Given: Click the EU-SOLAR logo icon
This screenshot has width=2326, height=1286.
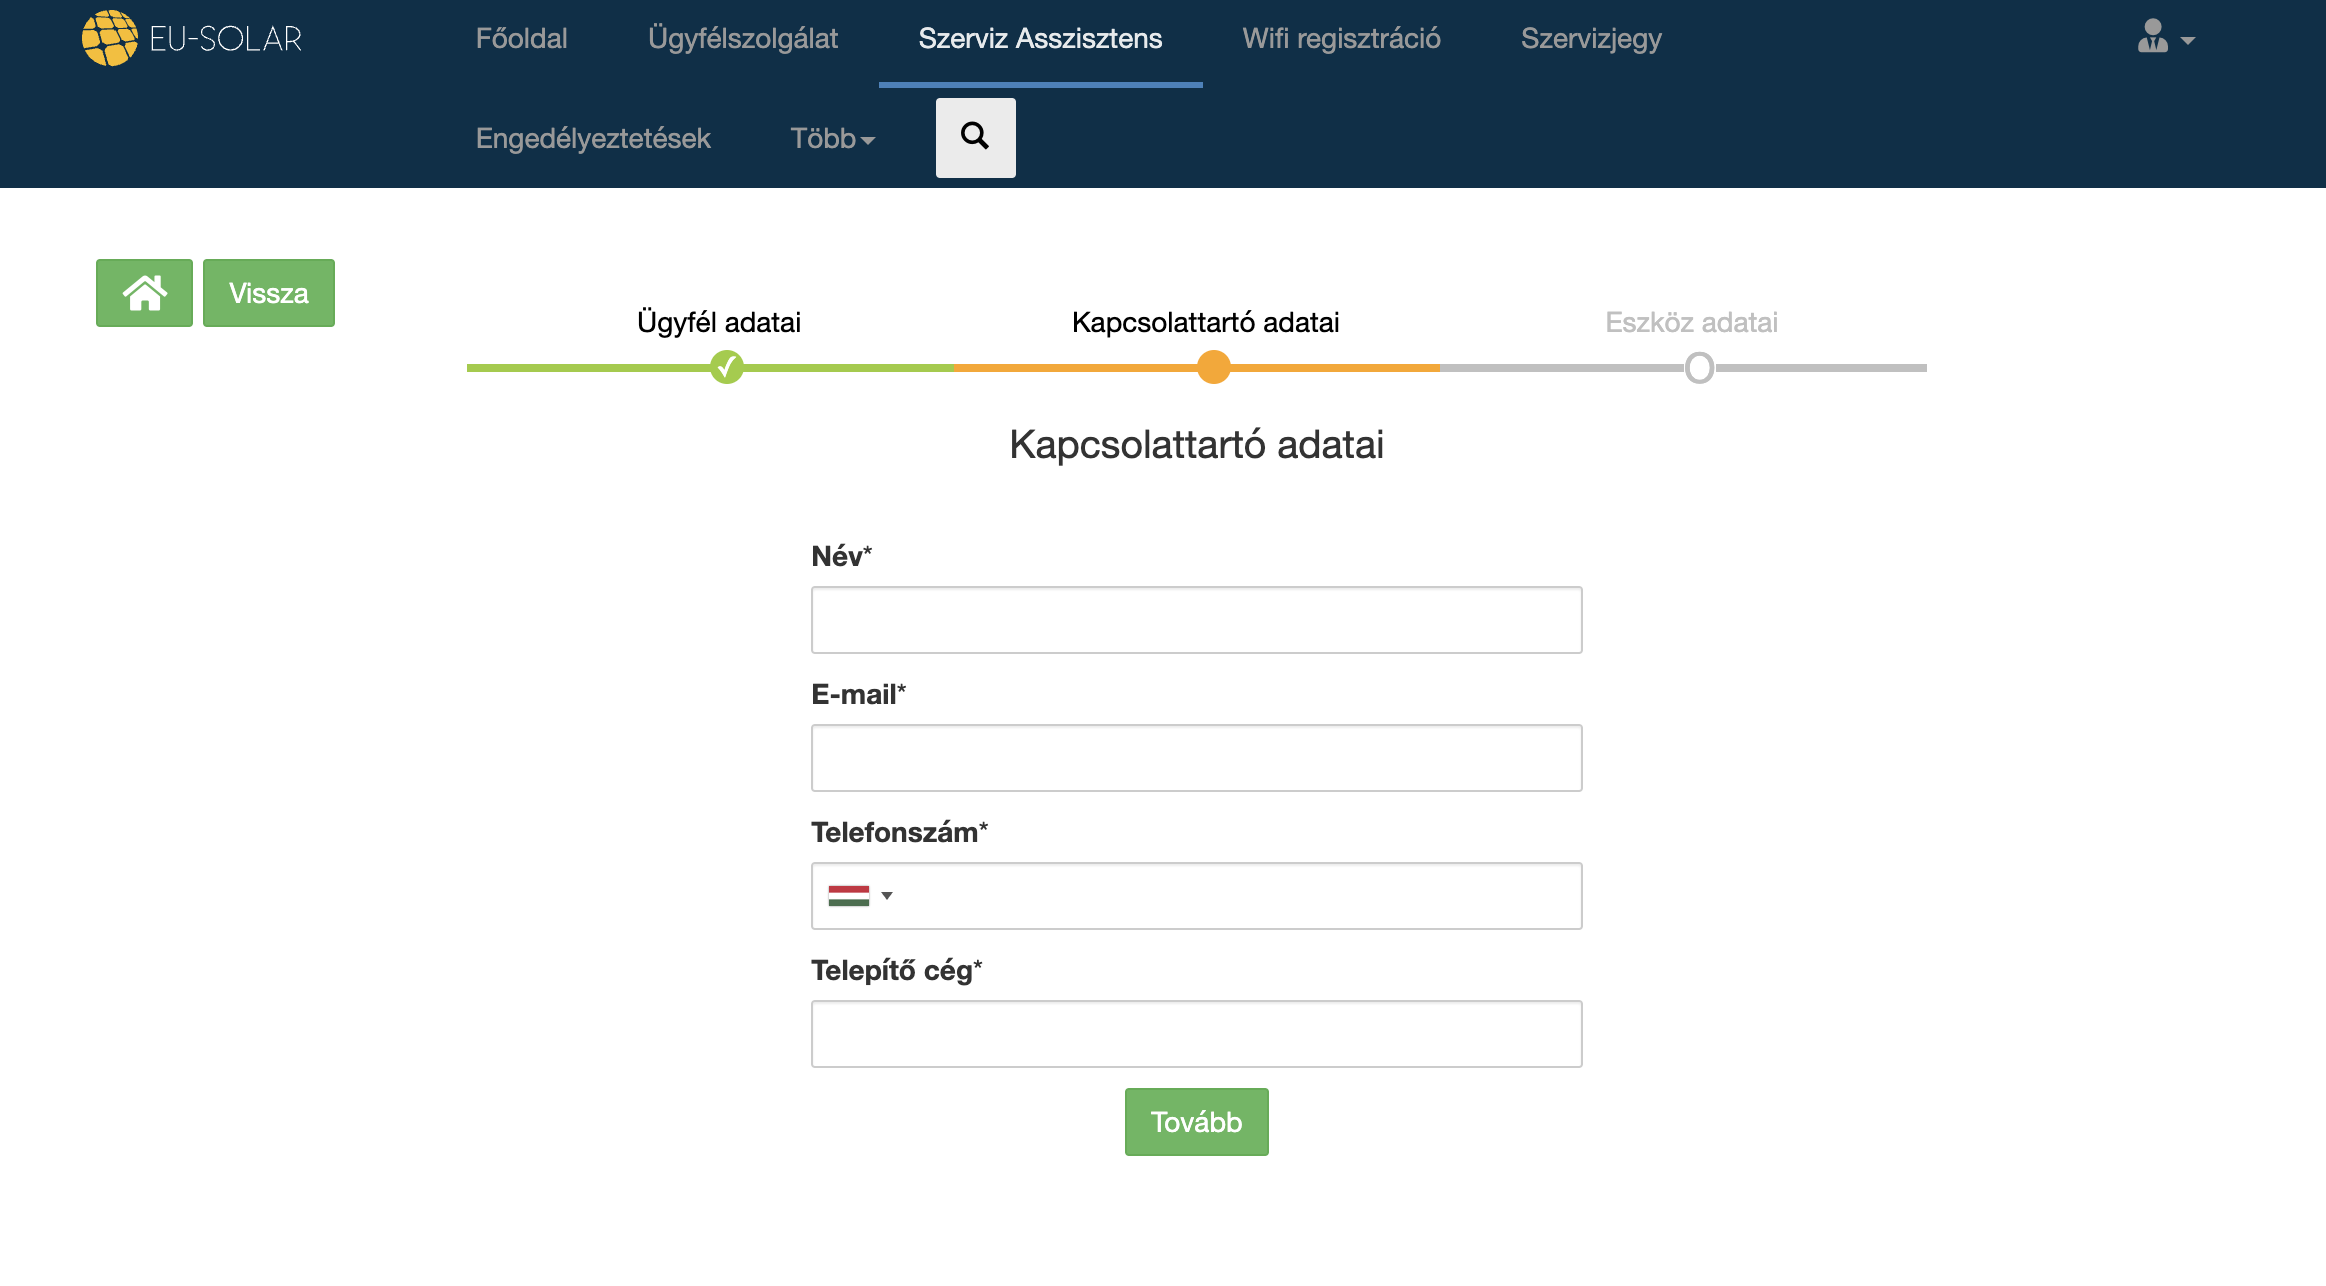Looking at the screenshot, I should [x=110, y=38].
